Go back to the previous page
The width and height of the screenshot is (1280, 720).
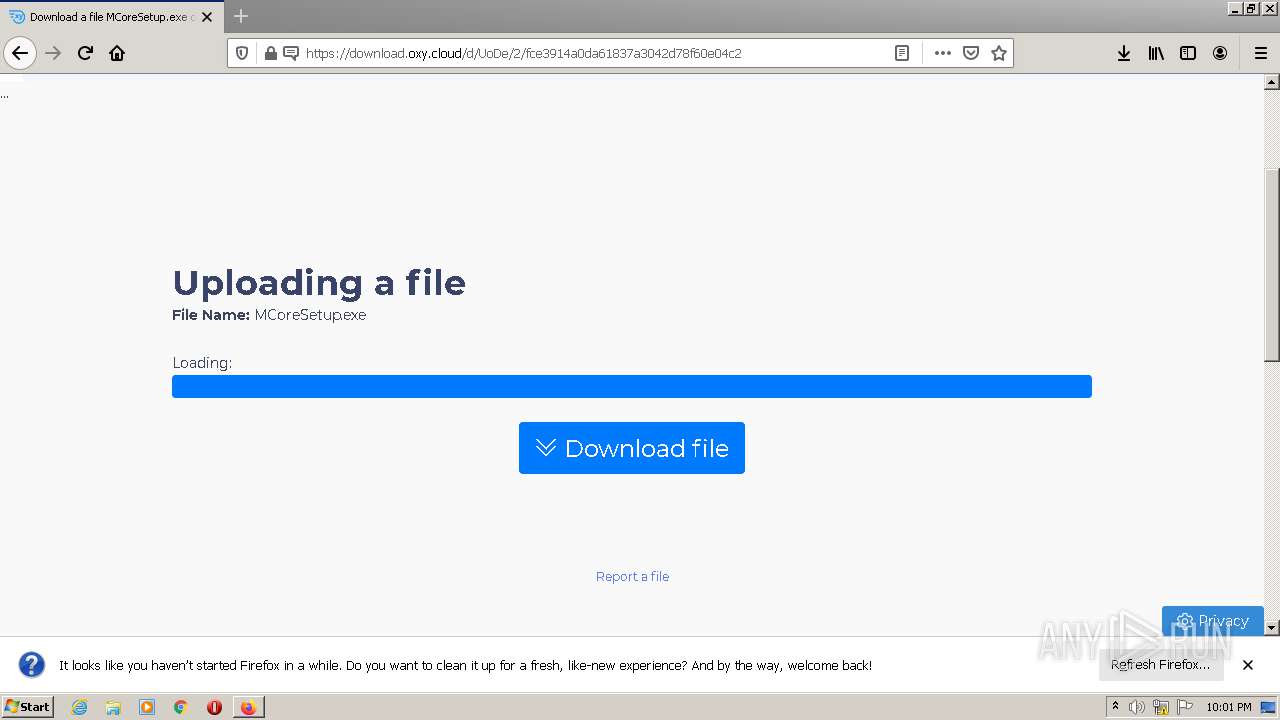pos(20,53)
